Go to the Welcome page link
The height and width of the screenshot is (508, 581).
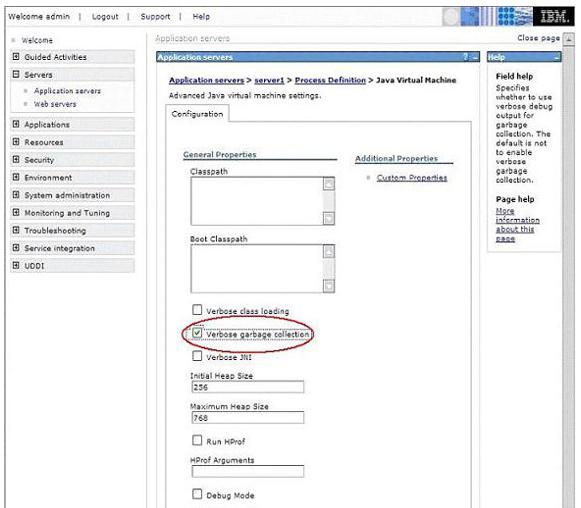(x=37, y=40)
